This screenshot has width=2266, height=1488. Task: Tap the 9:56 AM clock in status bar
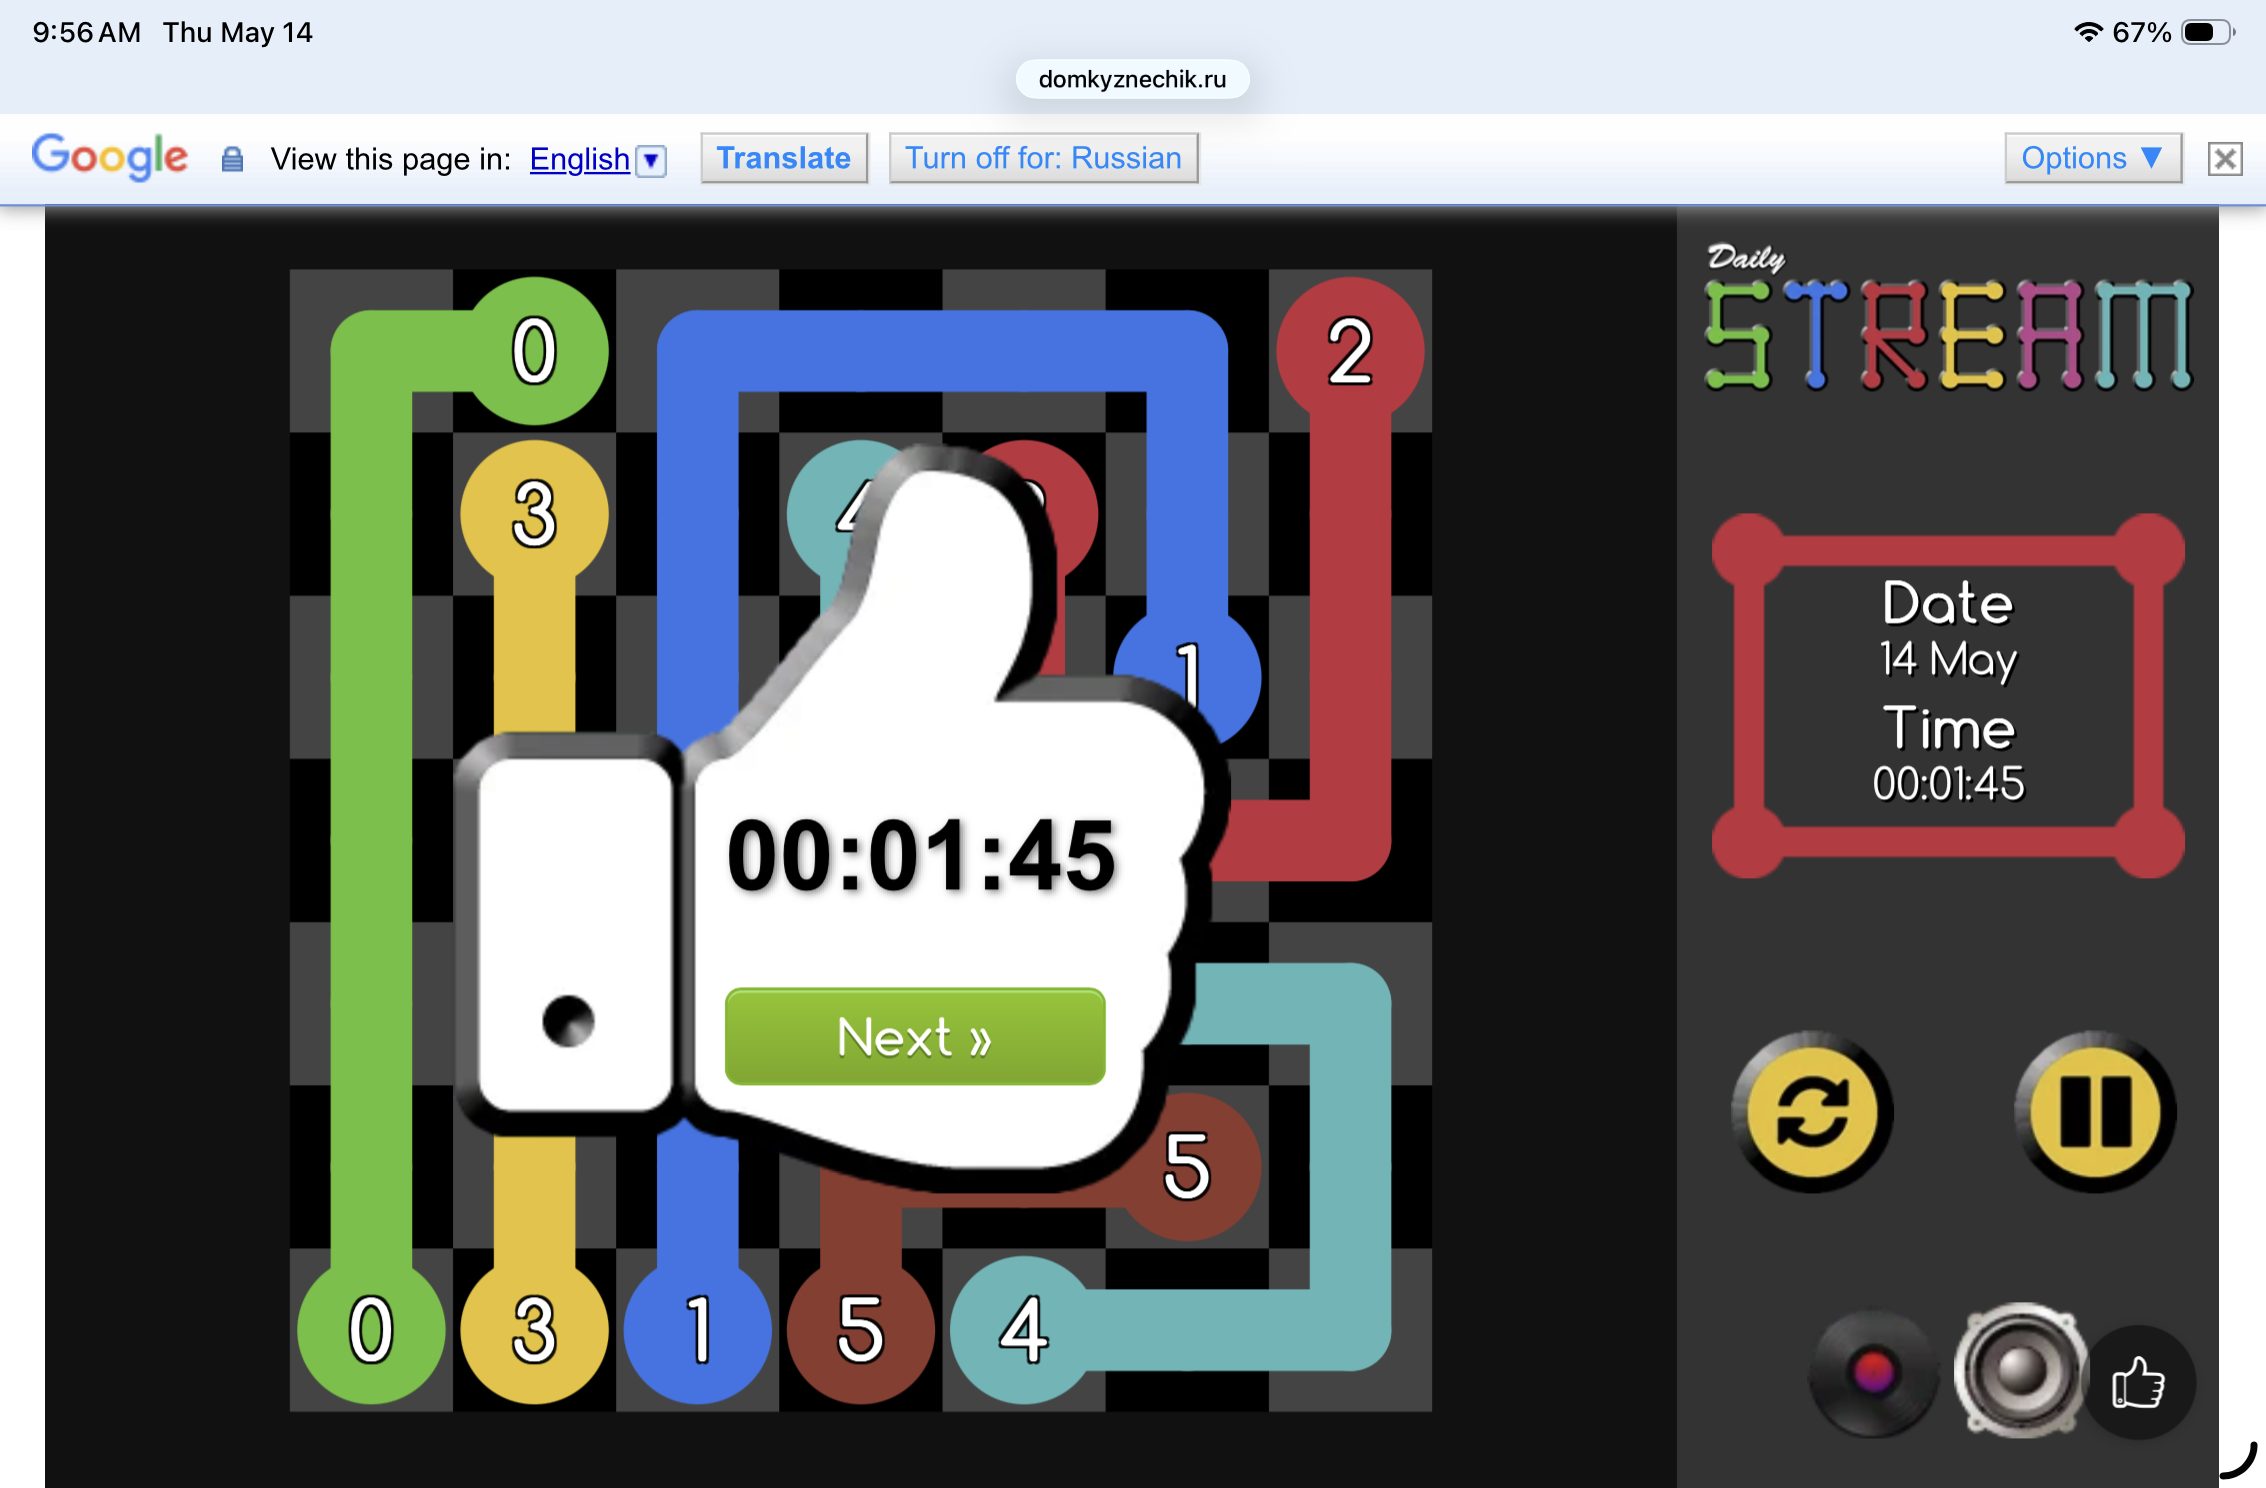click(87, 32)
